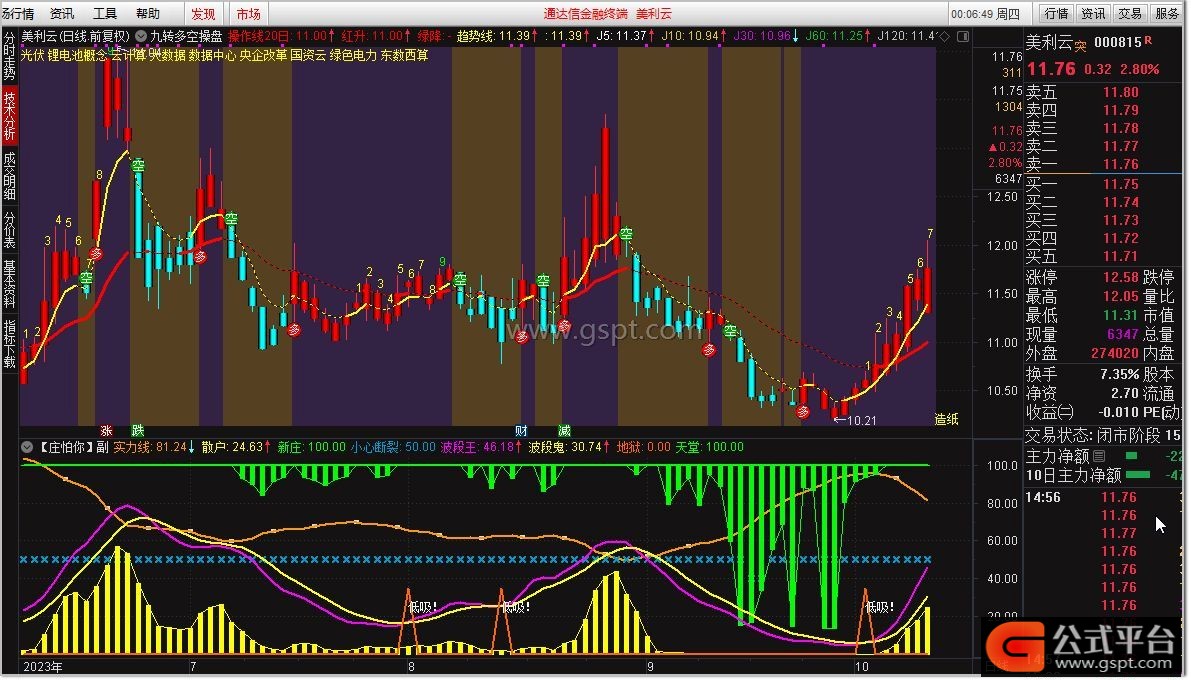Open the 工具 menu
This screenshot has height=680, width=1191.
tap(105, 14)
